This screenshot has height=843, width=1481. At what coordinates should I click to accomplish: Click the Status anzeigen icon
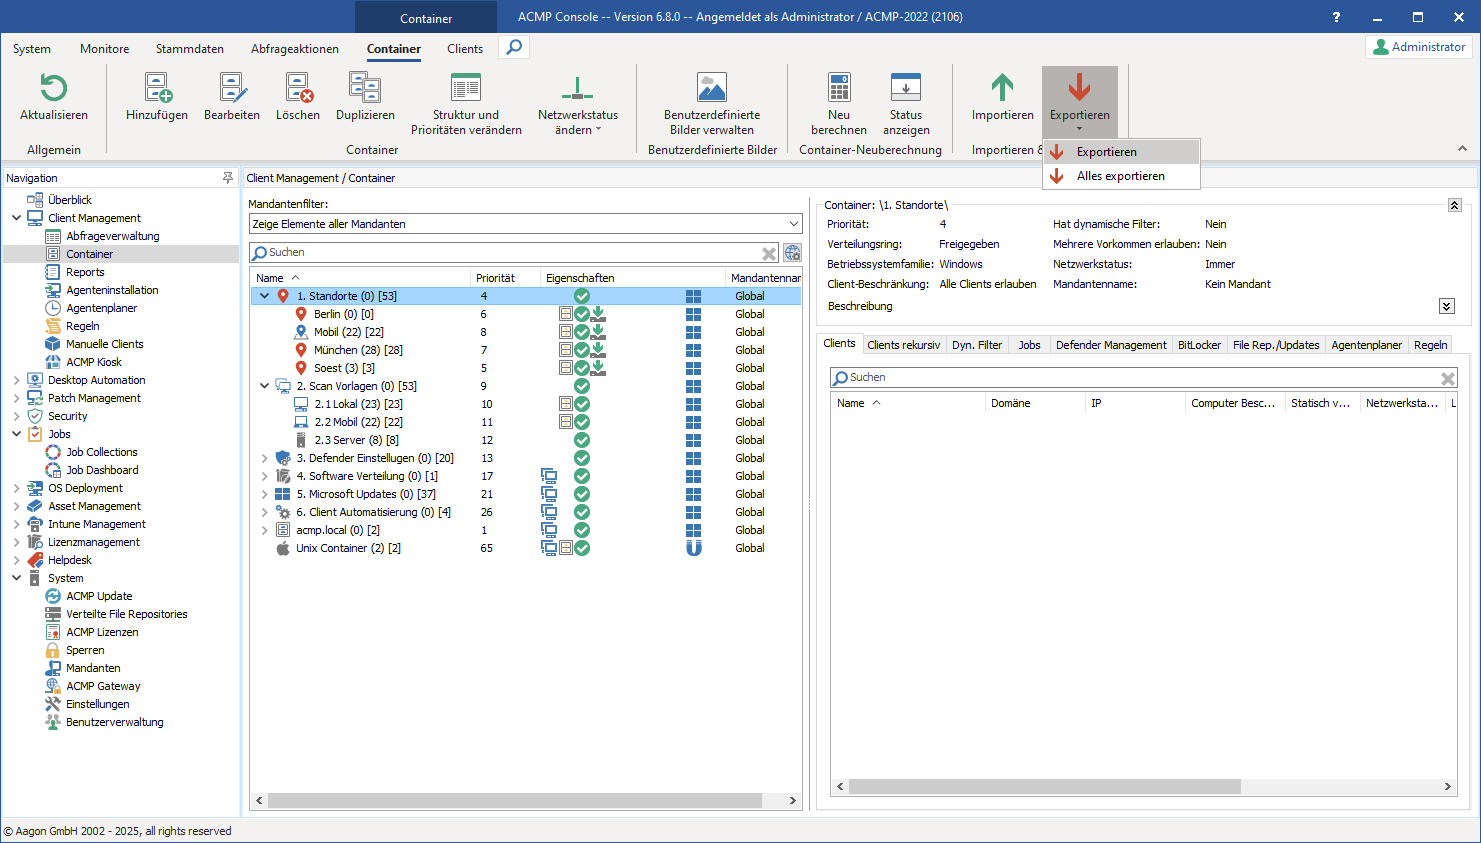pos(906,89)
